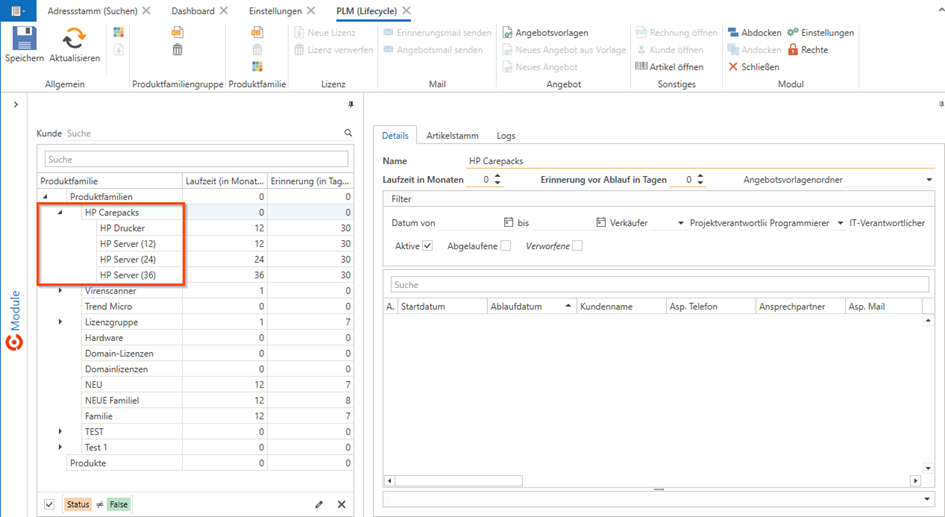Expand the Virenscanner tree node
Image resolution: width=945 pixels, height=517 pixels.
point(60,291)
